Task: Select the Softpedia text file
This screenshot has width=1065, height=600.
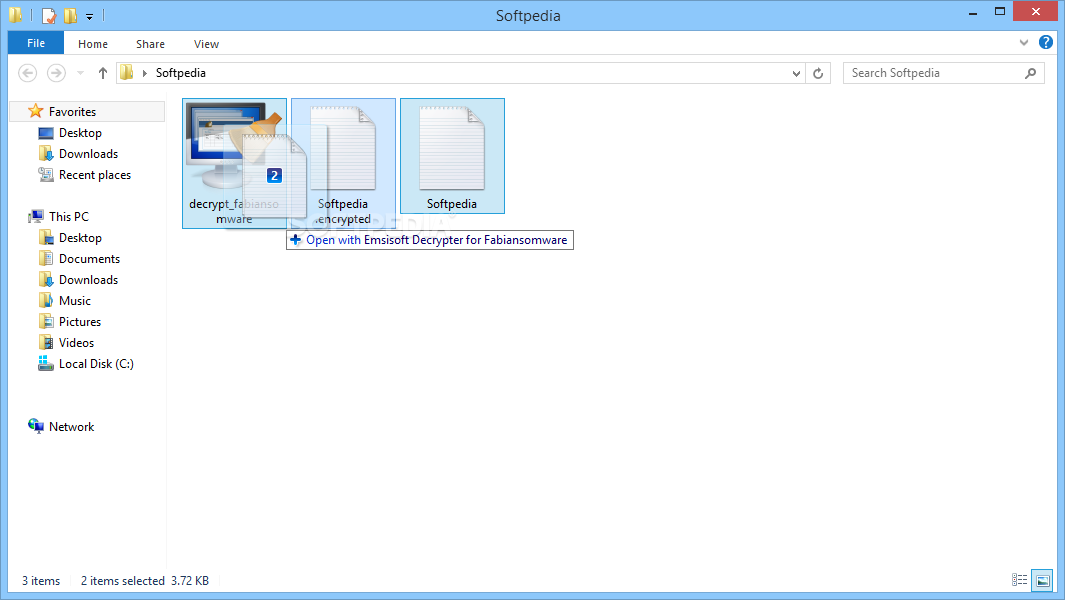Action: pyautogui.click(x=452, y=156)
